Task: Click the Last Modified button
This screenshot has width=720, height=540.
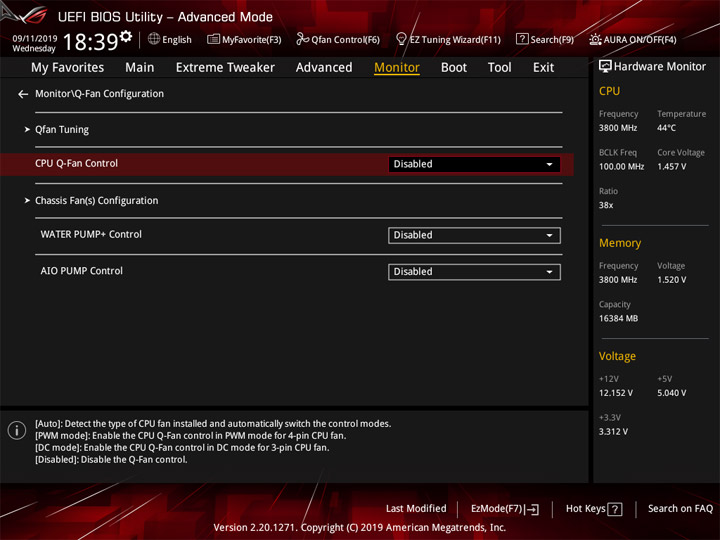Action: click(x=416, y=509)
